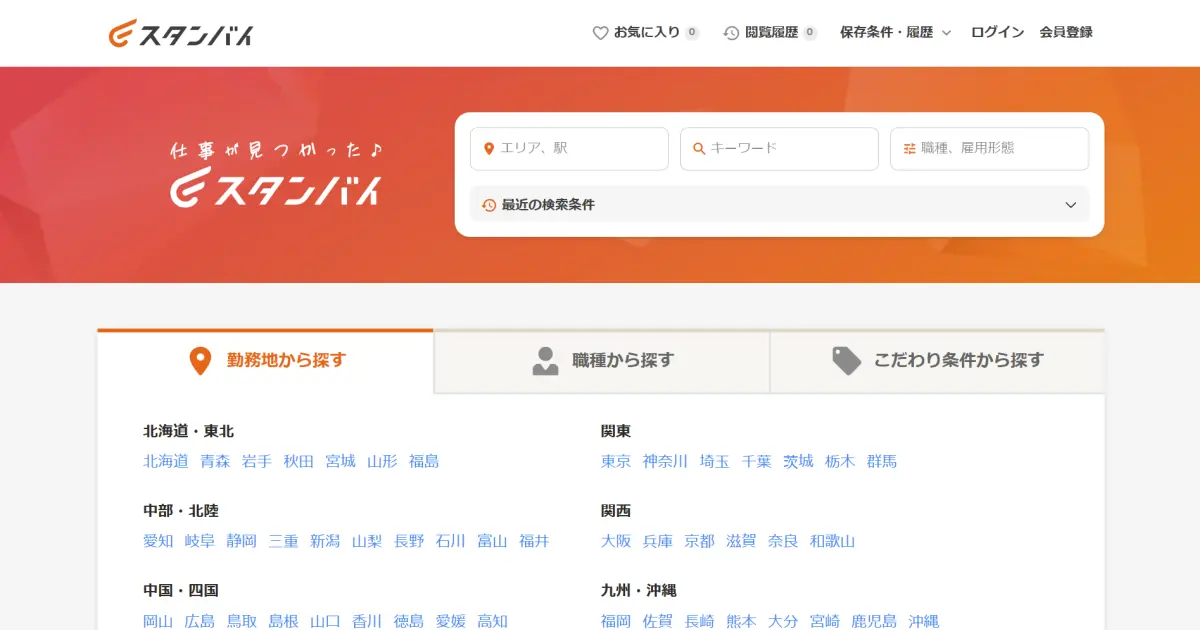The width and height of the screenshot is (1200, 630).
Task: Click the person icon on job type tab
Action: point(545,361)
